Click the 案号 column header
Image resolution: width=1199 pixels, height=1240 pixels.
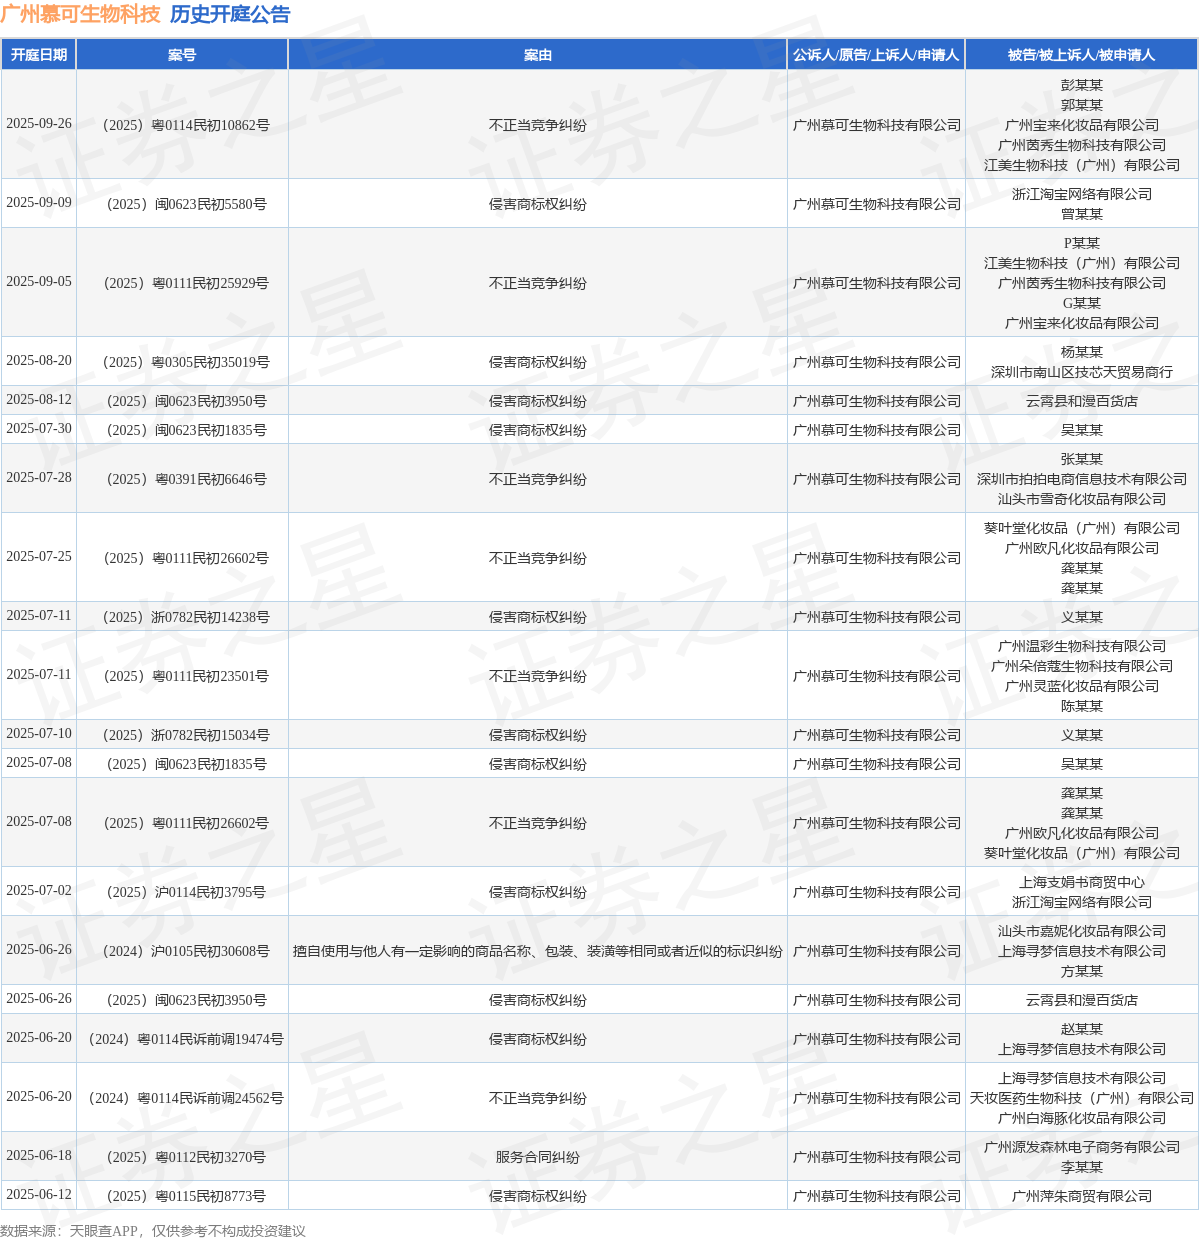182,55
